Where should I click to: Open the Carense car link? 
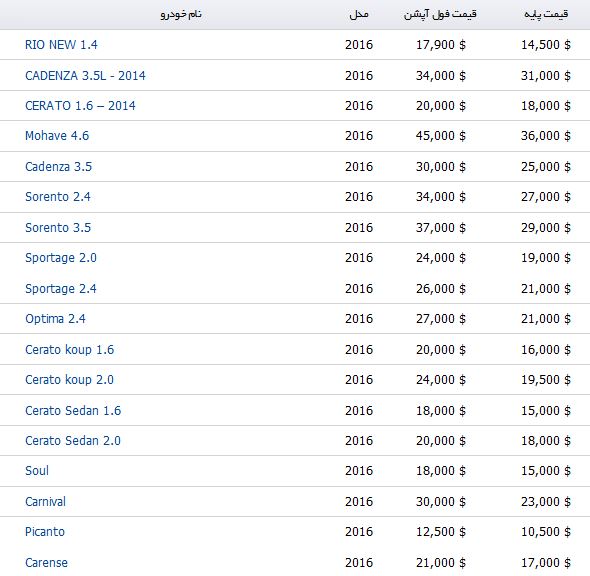tap(46, 562)
